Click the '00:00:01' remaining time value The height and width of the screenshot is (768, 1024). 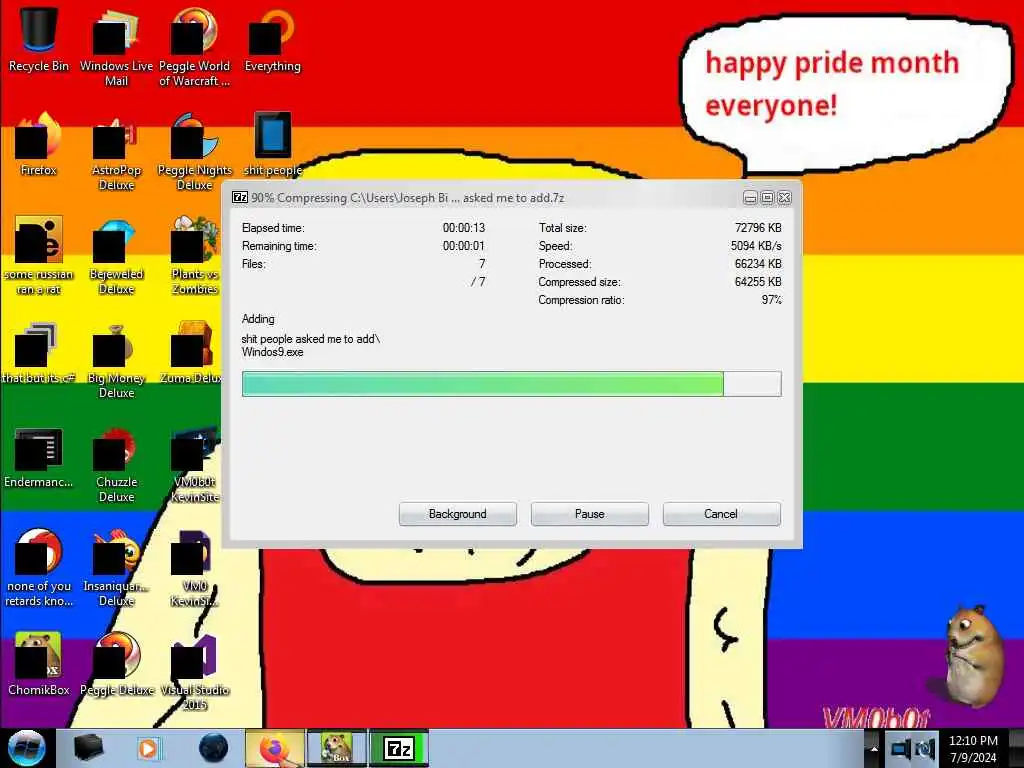tap(464, 246)
